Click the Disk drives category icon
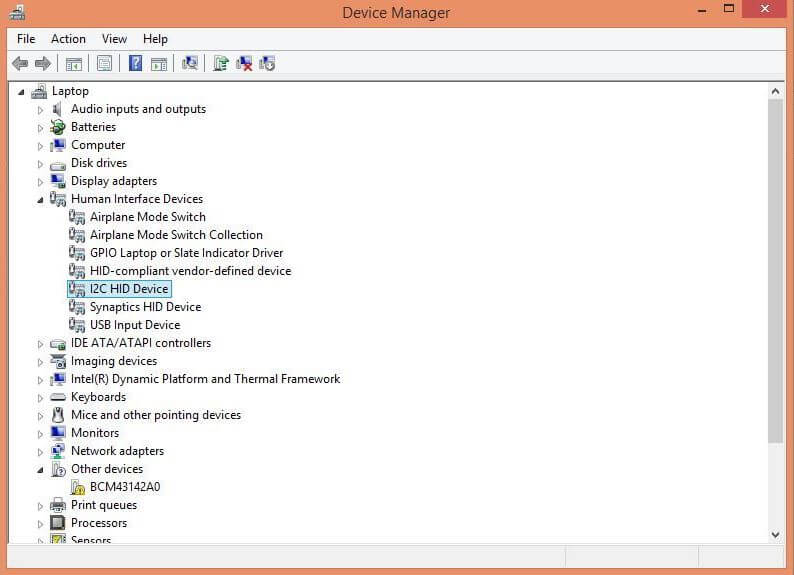 pyautogui.click(x=58, y=164)
